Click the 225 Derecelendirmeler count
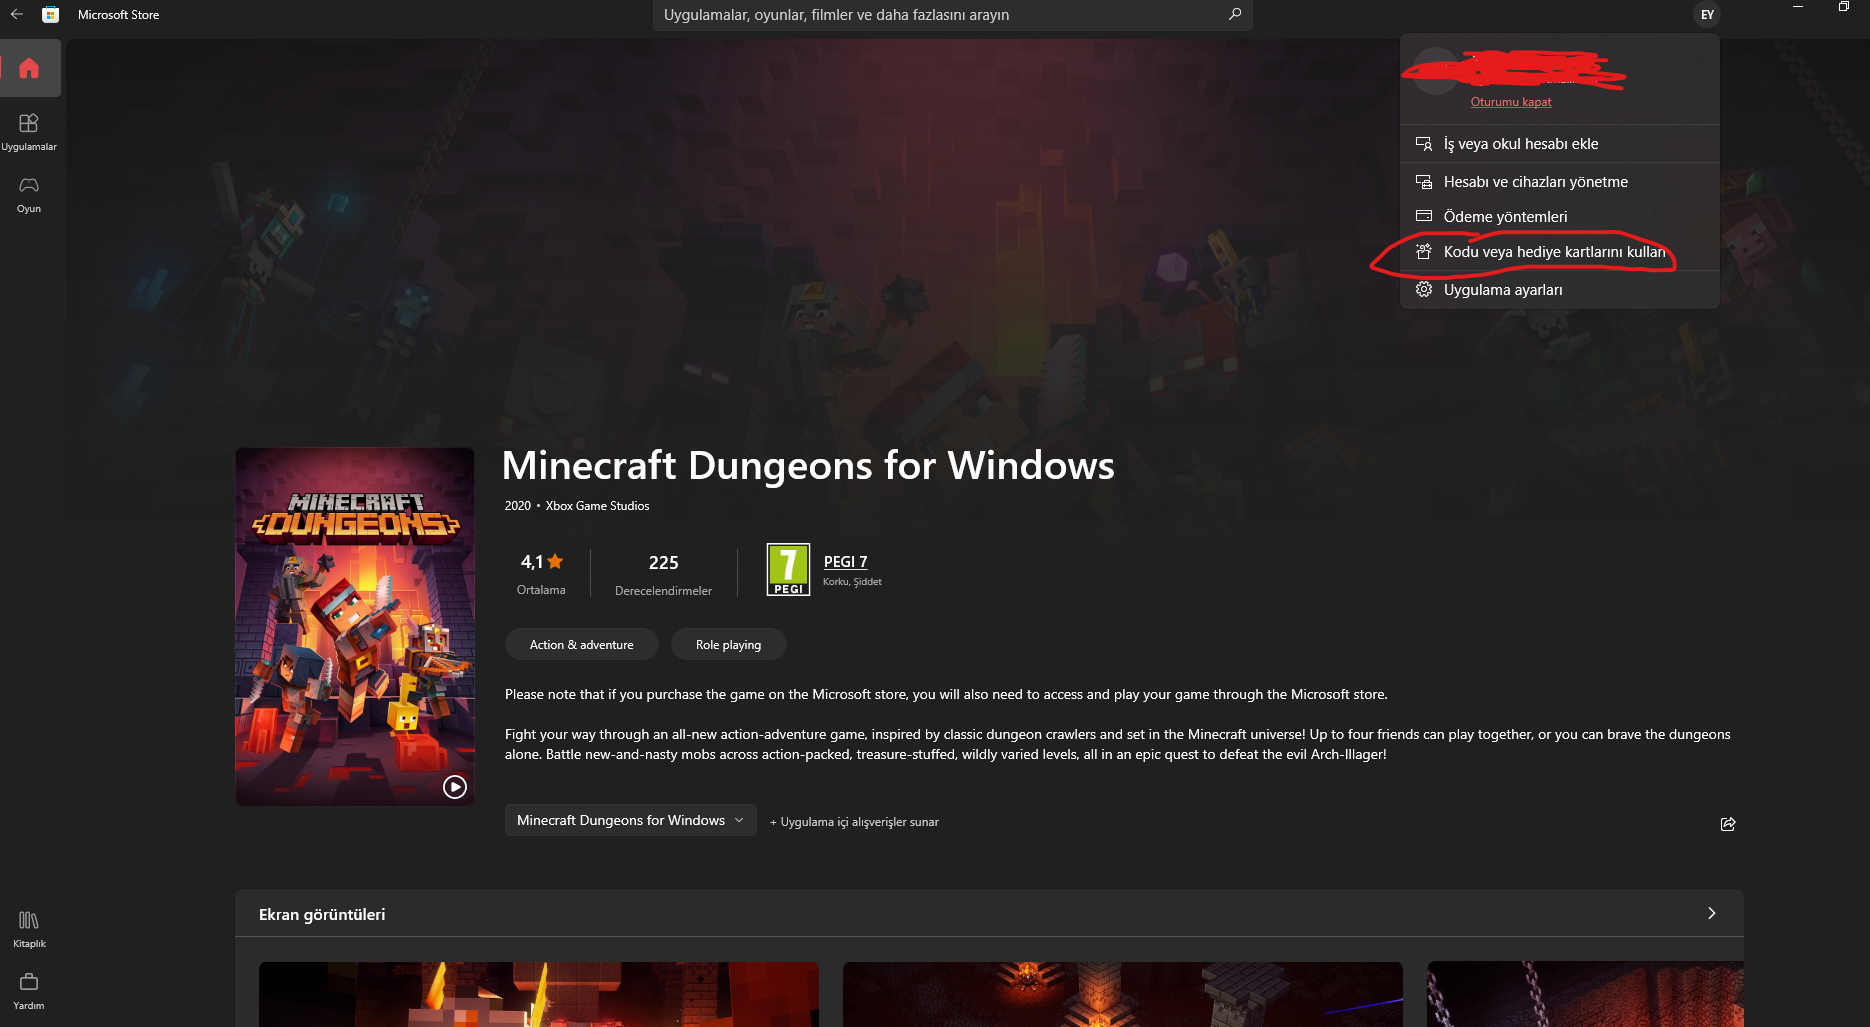Viewport: 1870px width, 1027px height. coord(663,574)
